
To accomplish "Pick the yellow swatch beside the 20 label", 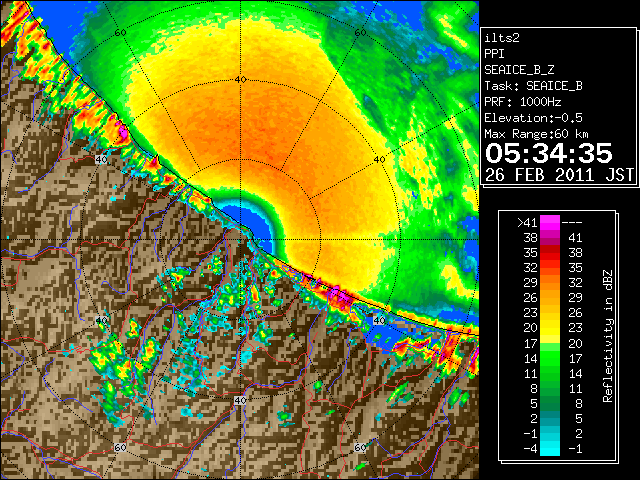I will [x=550, y=329].
